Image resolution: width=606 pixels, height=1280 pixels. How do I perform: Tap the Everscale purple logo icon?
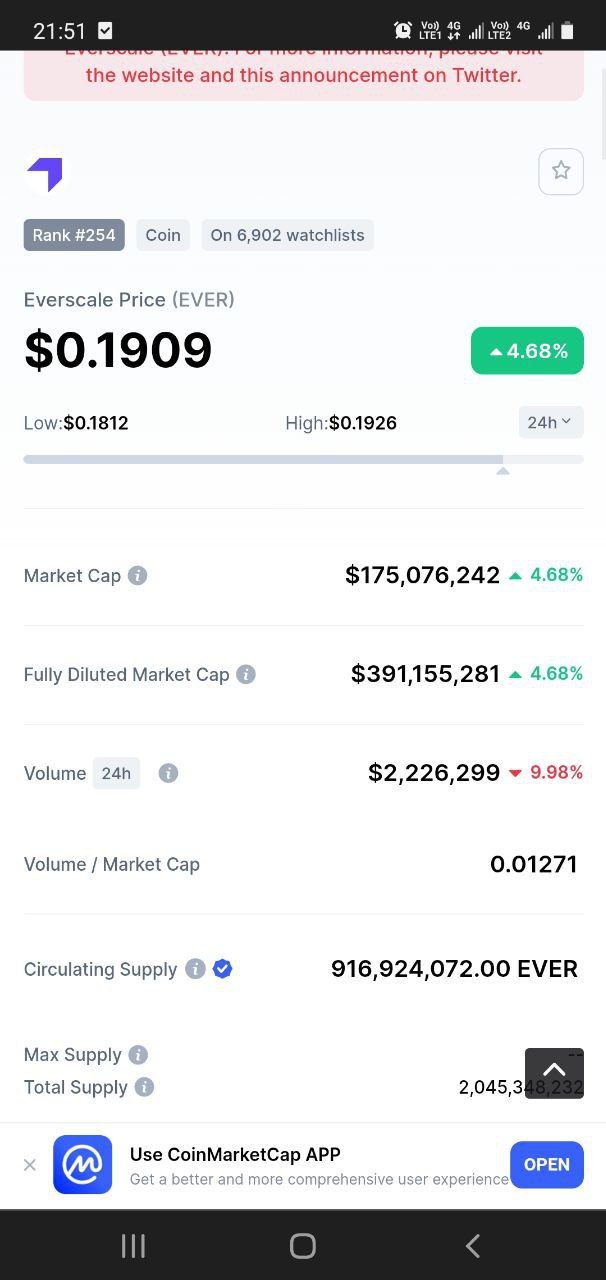45,174
